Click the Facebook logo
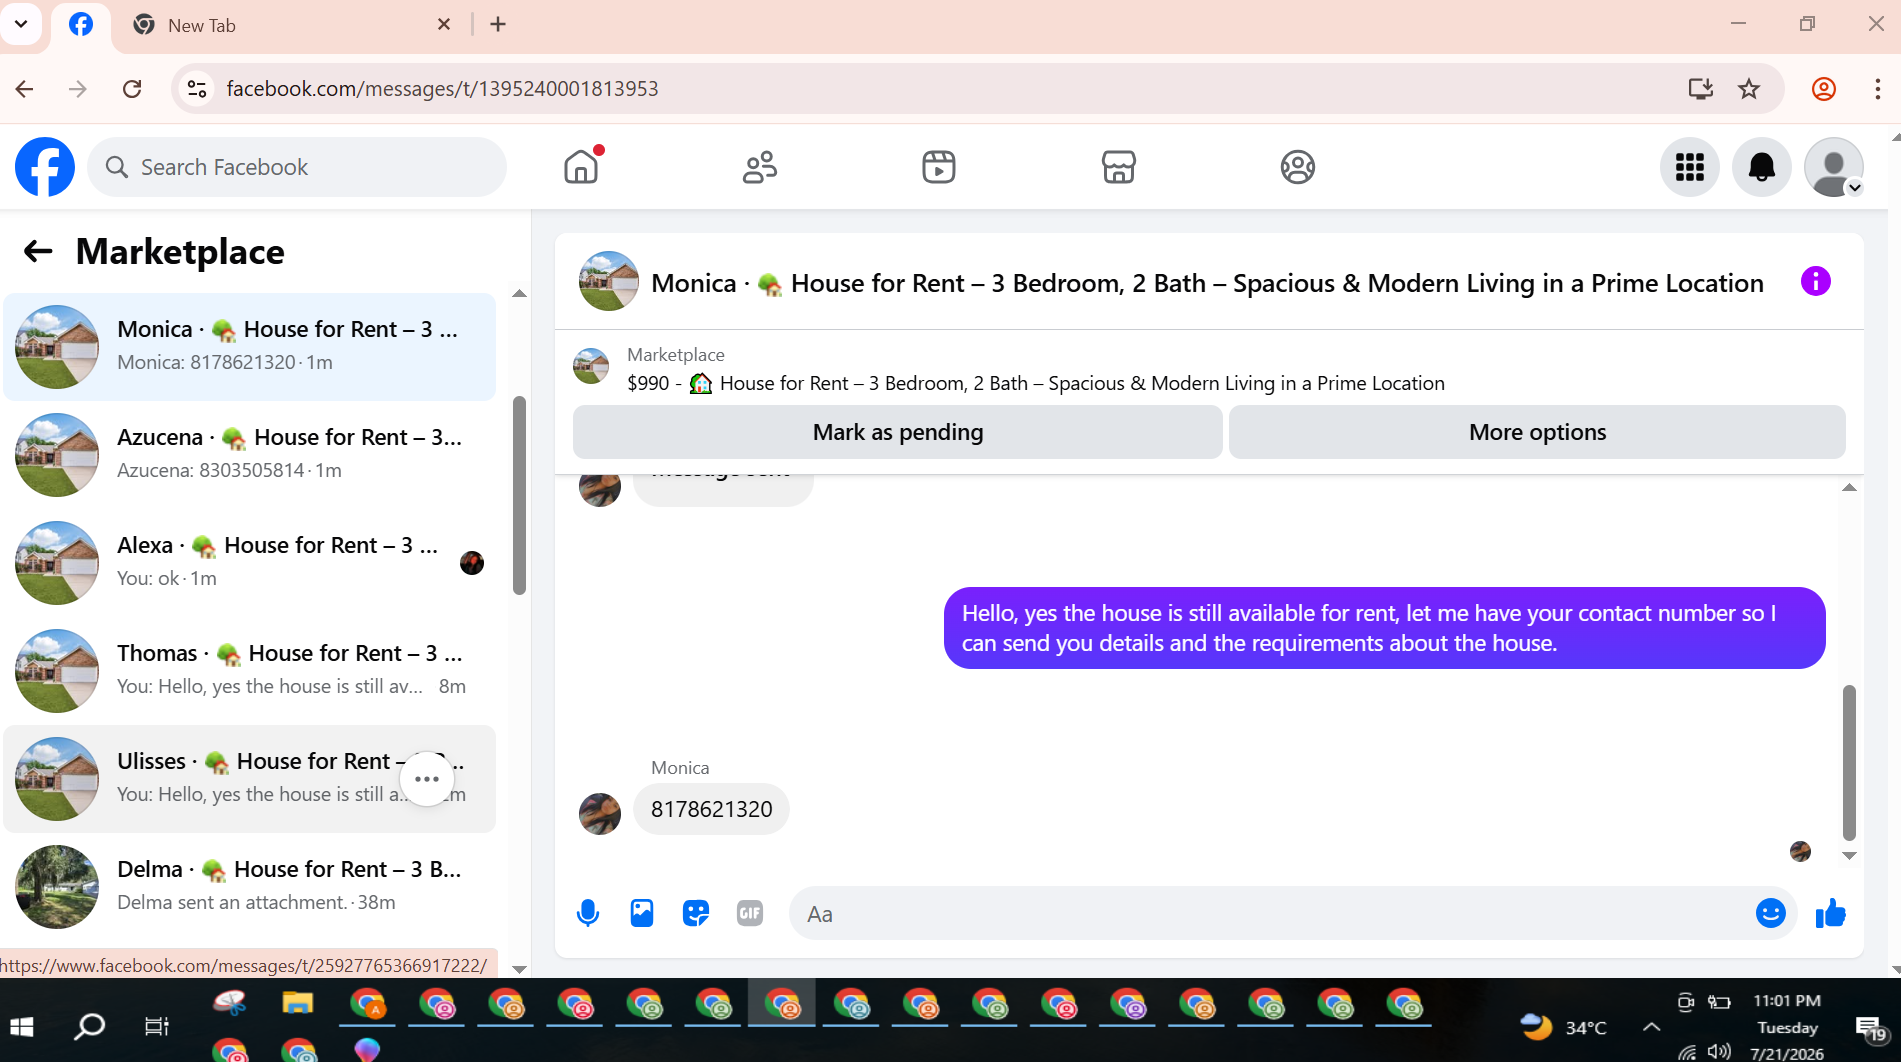This screenshot has height=1062, width=1901. [45, 167]
